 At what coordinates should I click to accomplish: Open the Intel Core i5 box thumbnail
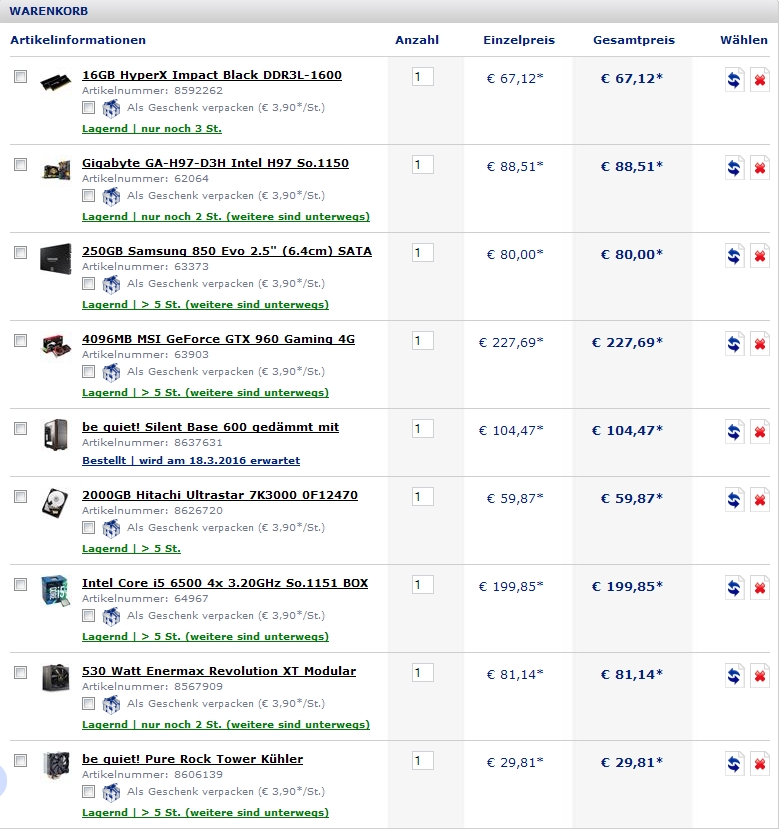[55, 591]
